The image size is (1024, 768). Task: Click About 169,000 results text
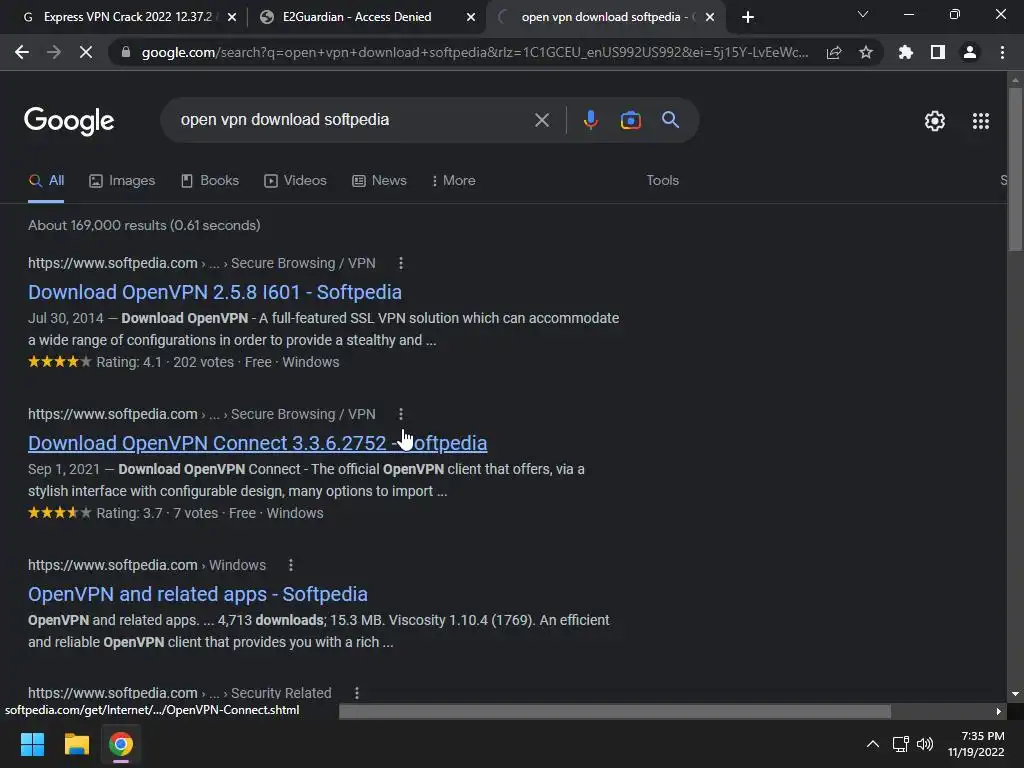click(144, 225)
